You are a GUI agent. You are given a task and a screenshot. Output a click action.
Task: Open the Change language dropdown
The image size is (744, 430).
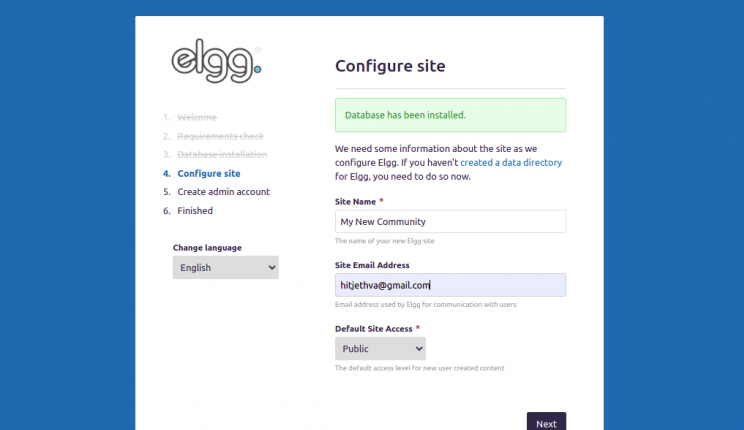[x=225, y=268]
